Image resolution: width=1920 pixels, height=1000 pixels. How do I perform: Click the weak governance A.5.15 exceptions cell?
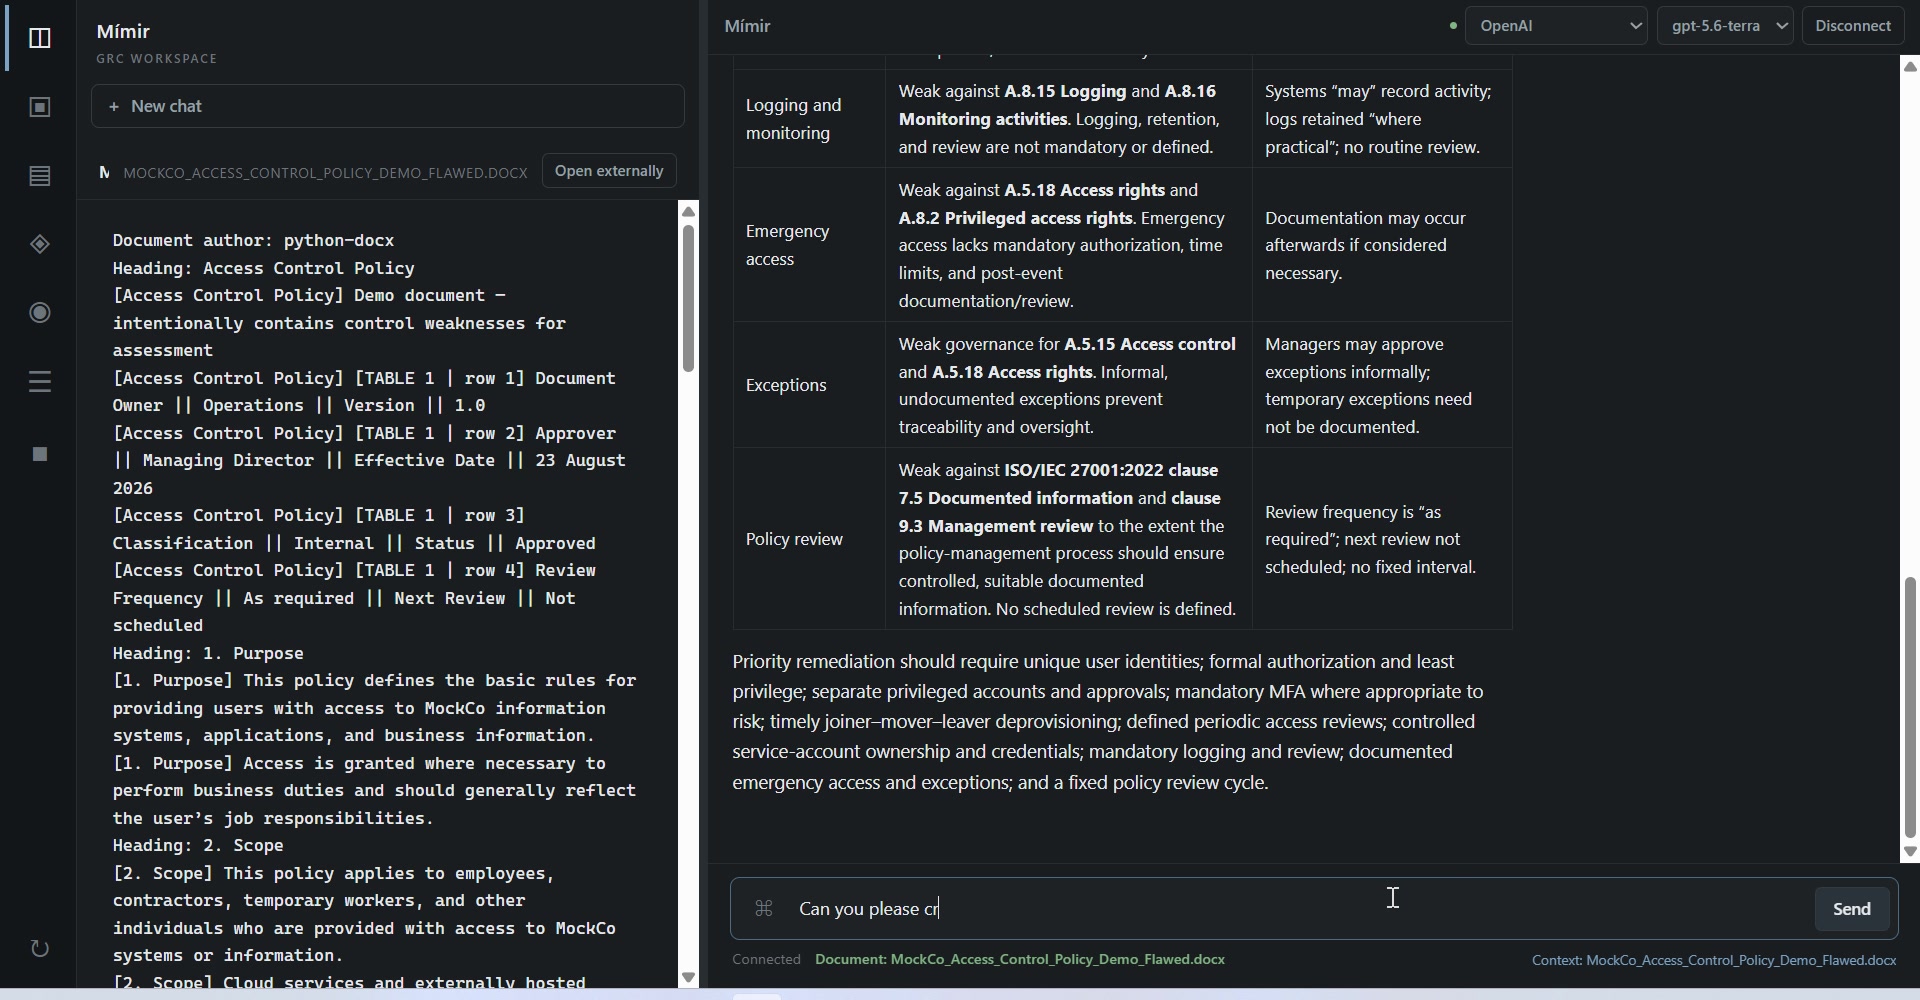tap(1068, 385)
